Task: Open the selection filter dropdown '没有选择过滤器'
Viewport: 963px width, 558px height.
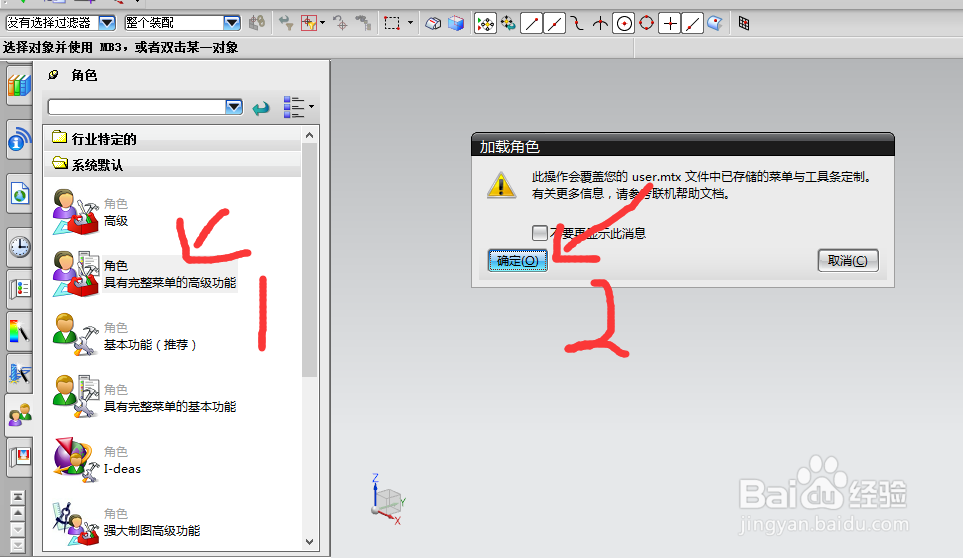Action: [60, 23]
